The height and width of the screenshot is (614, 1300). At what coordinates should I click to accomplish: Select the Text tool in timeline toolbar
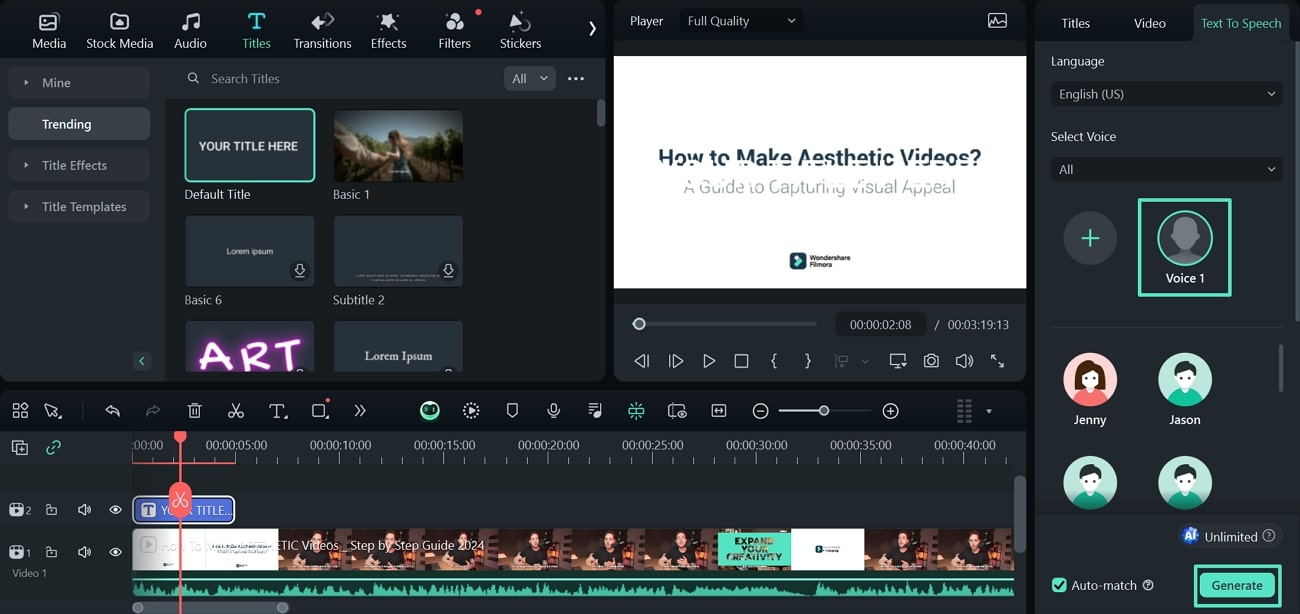278,411
